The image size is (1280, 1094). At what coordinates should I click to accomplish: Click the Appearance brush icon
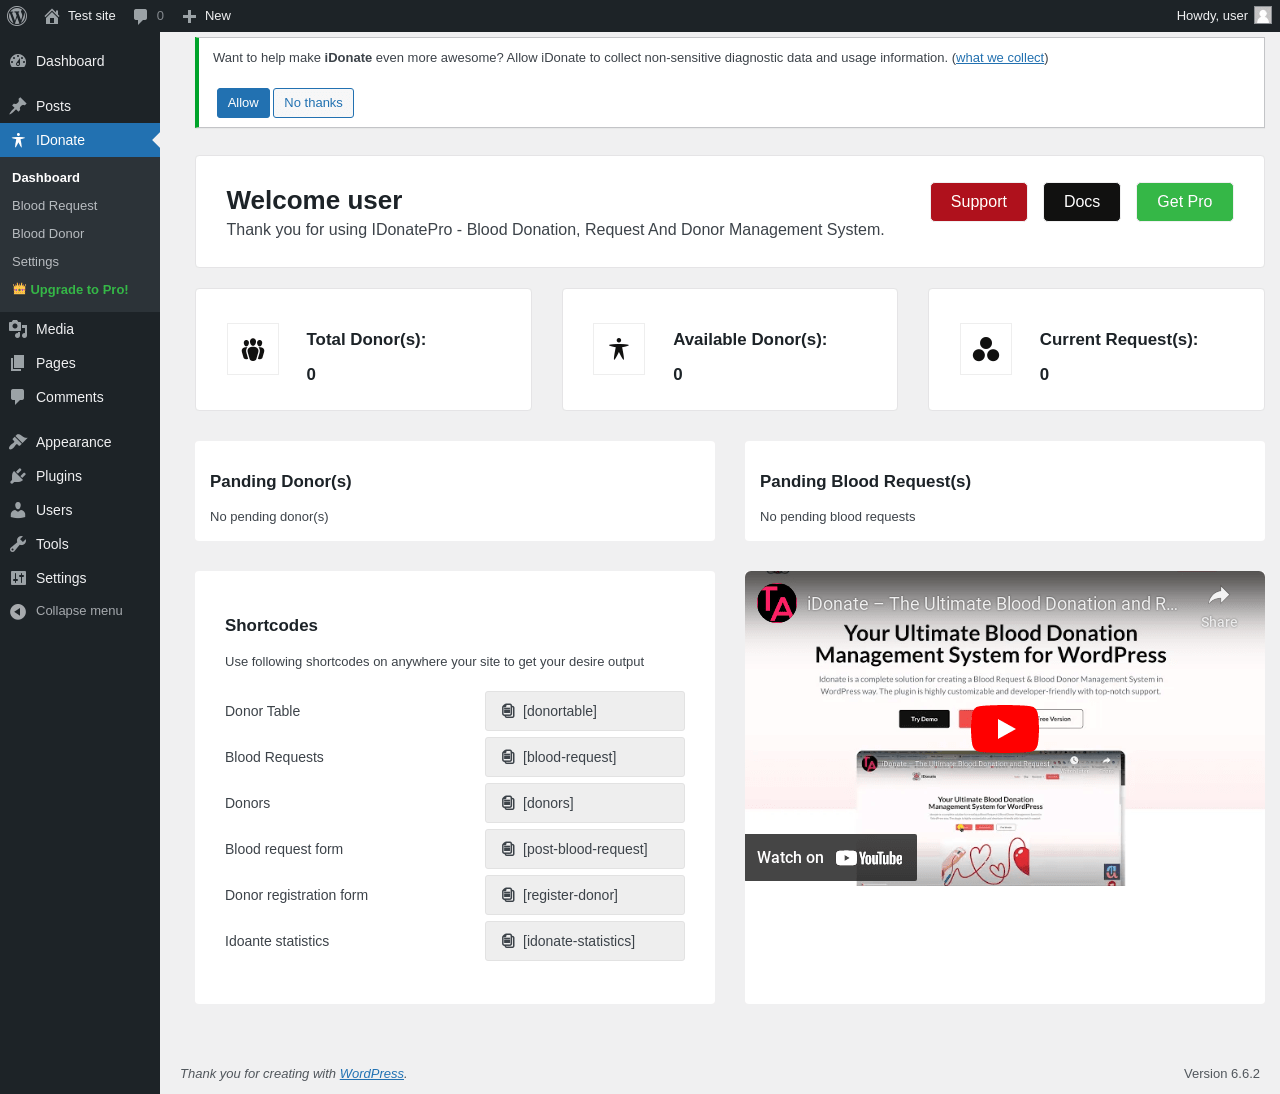(x=18, y=442)
